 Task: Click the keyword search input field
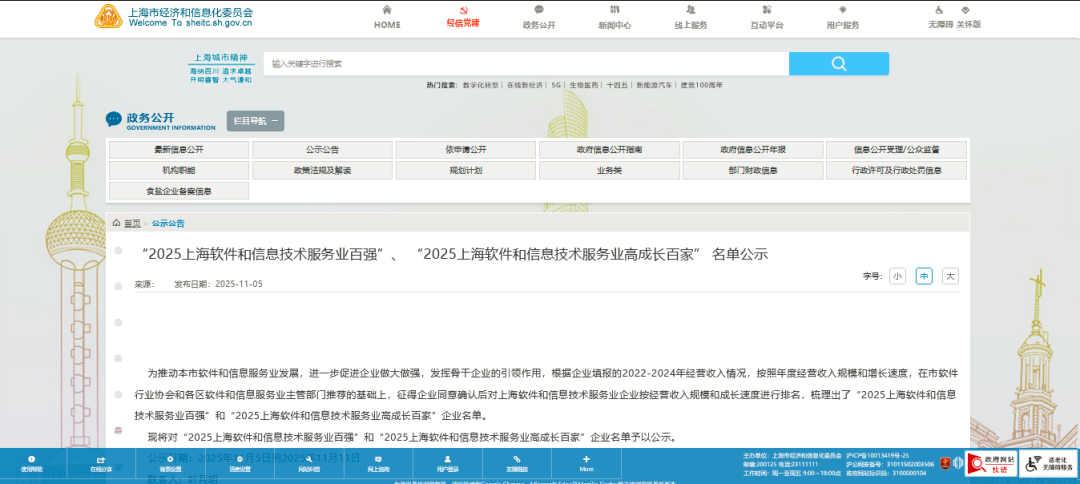[x=526, y=64]
